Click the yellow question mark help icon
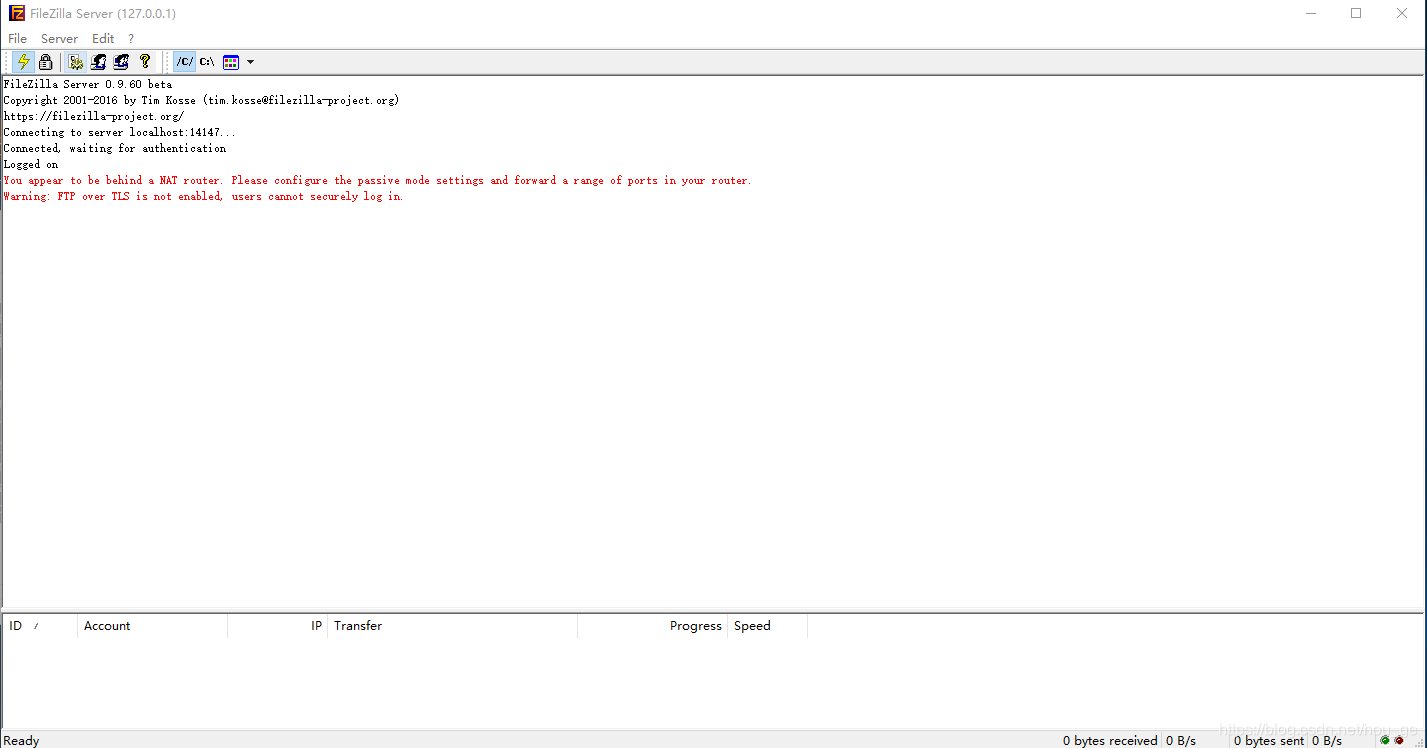Viewport: 1427px width, 748px height. 145,62
